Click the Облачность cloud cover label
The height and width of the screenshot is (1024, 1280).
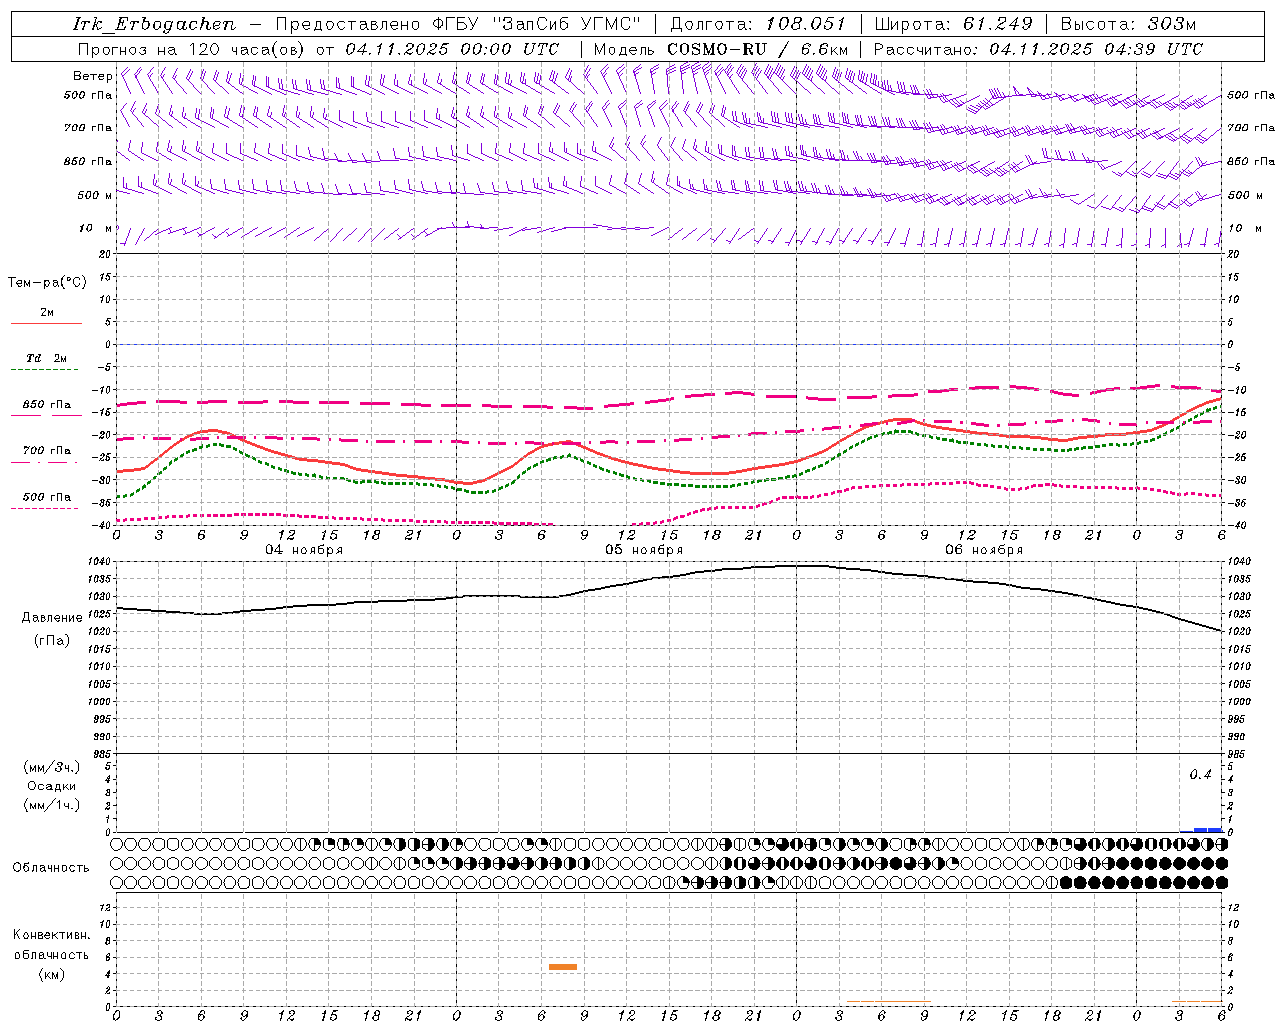(51, 868)
